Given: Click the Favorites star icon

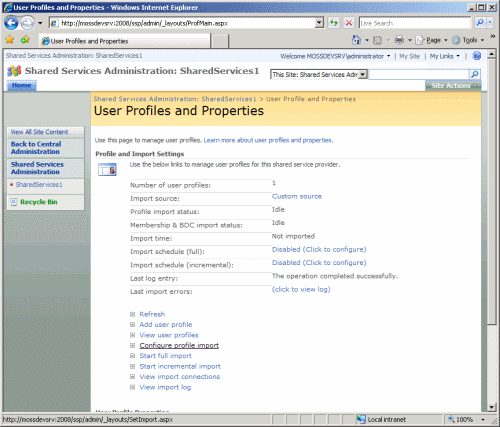Looking at the screenshot, I should [10, 40].
